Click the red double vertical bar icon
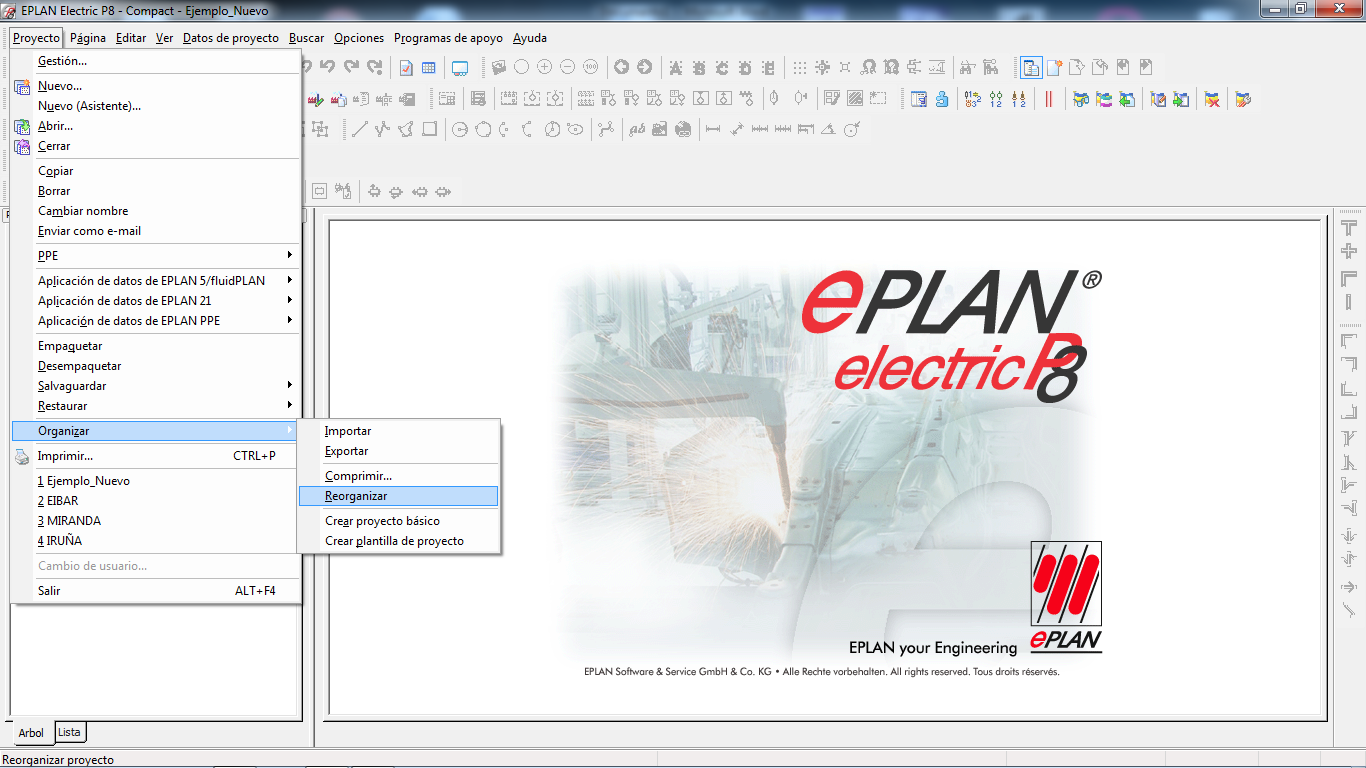Viewport: 1366px width, 768px height. coord(1048,99)
